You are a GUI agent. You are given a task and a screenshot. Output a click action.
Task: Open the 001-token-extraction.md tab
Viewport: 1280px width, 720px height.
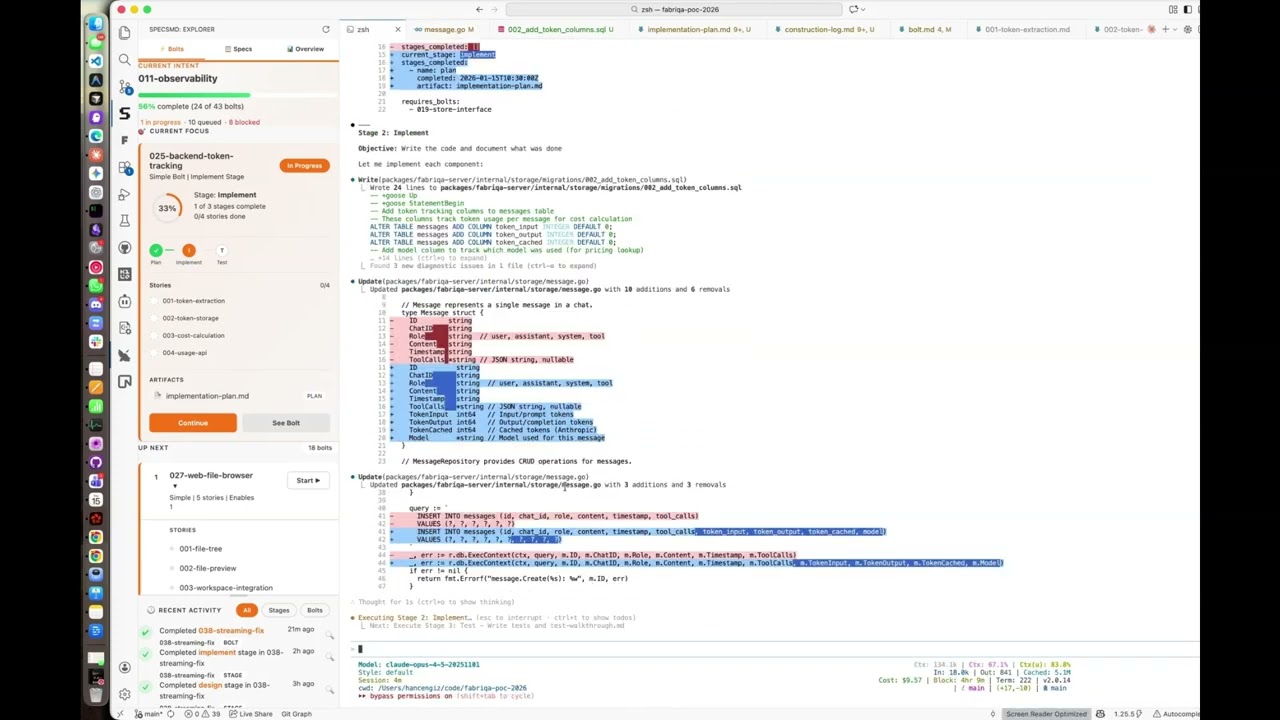coord(1026,29)
